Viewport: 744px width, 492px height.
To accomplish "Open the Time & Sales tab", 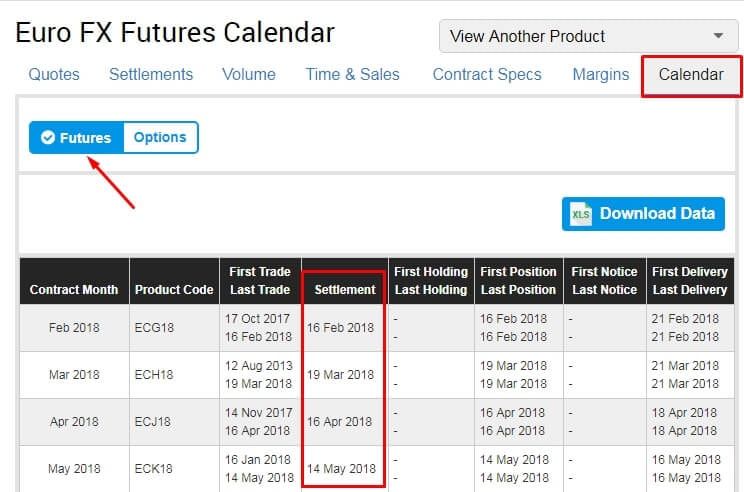I will click(x=352, y=74).
